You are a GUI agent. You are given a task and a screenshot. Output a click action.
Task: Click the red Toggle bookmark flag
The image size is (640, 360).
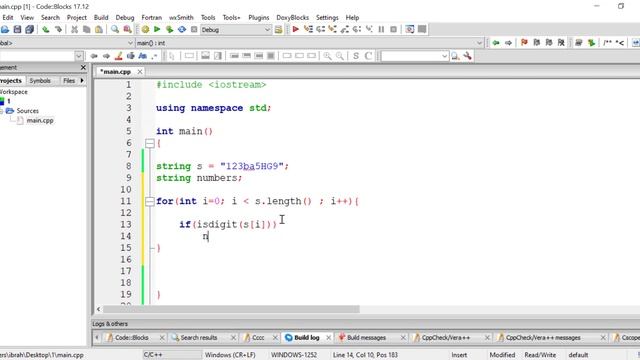tap(524, 43)
